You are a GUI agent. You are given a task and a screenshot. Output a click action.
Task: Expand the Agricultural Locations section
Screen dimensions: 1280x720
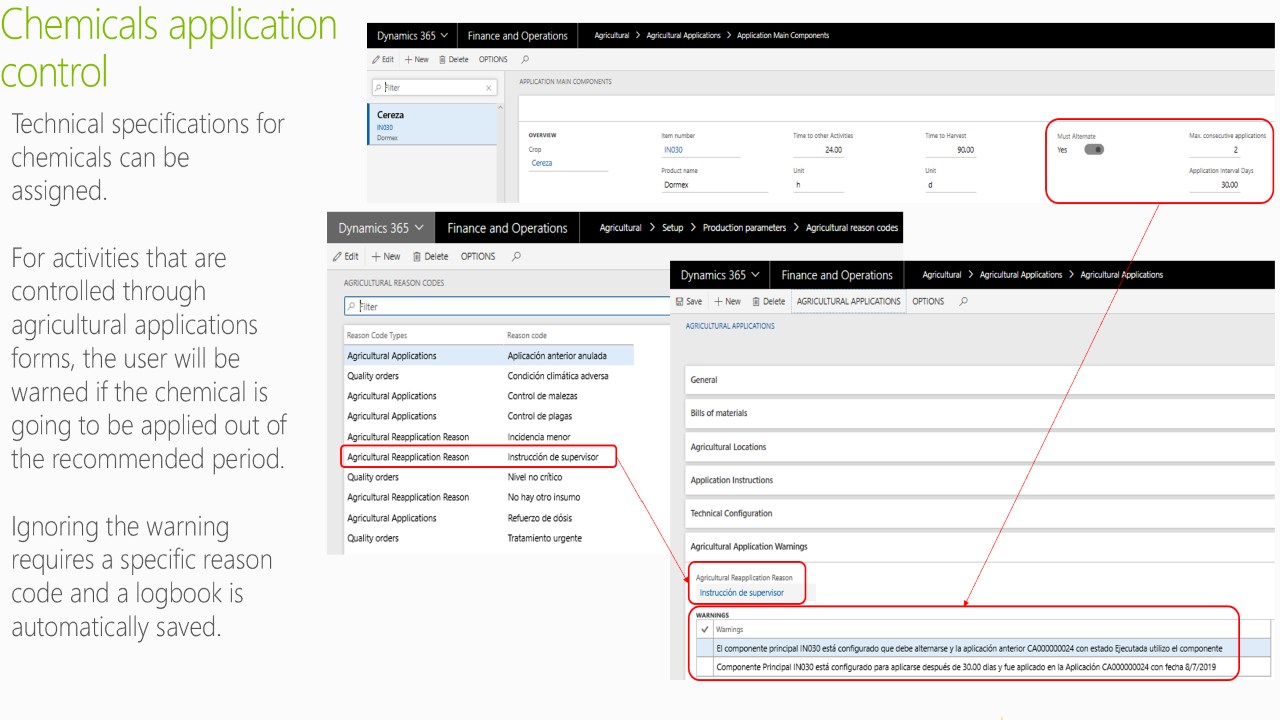tap(980, 447)
